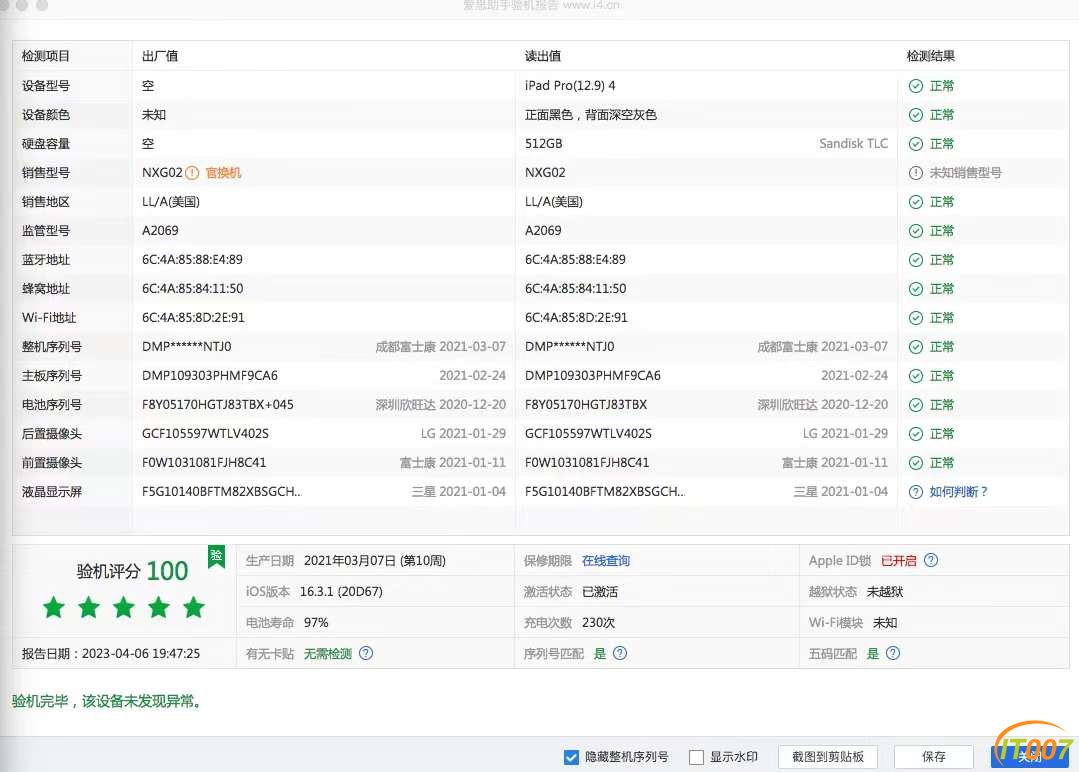This screenshot has height=772, width=1079.
Task: Click the green check icon in 监管型号 row
Action: coord(916,230)
